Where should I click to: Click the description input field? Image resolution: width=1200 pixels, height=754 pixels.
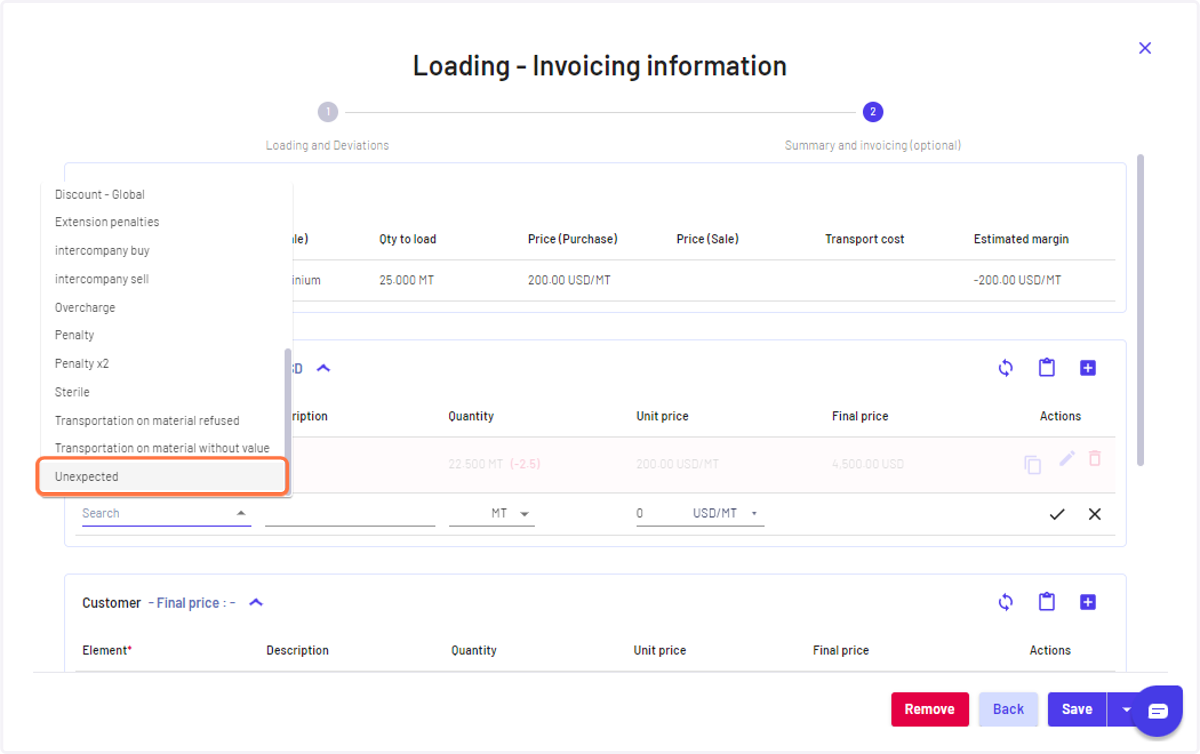[x=350, y=513]
